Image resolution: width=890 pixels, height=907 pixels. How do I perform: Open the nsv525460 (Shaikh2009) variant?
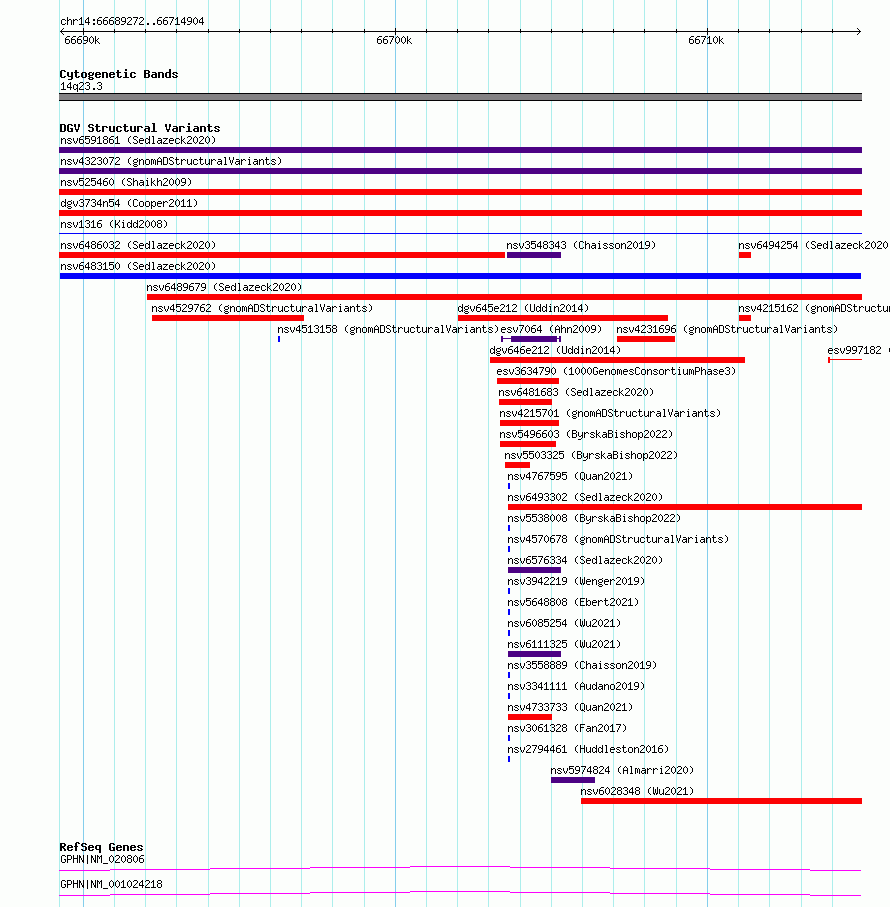[x=126, y=182]
